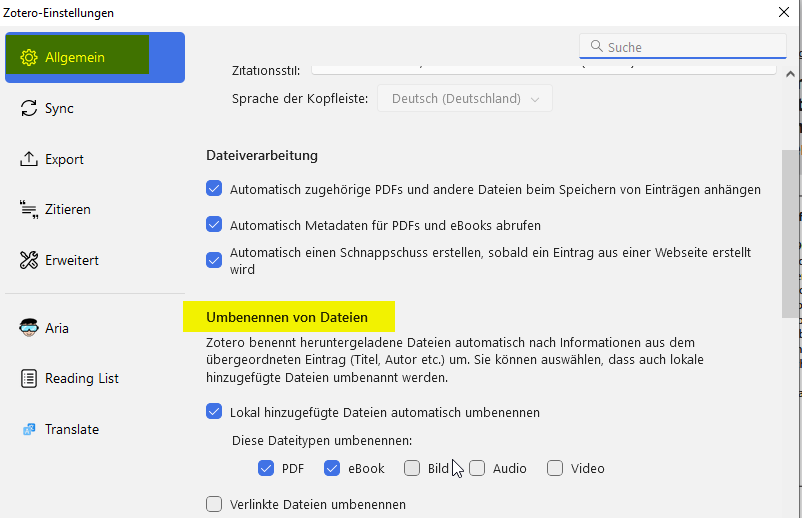802x518 pixels.
Task: Select the Reading List pane label
Action: pyautogui.click(x=82, y=378)
